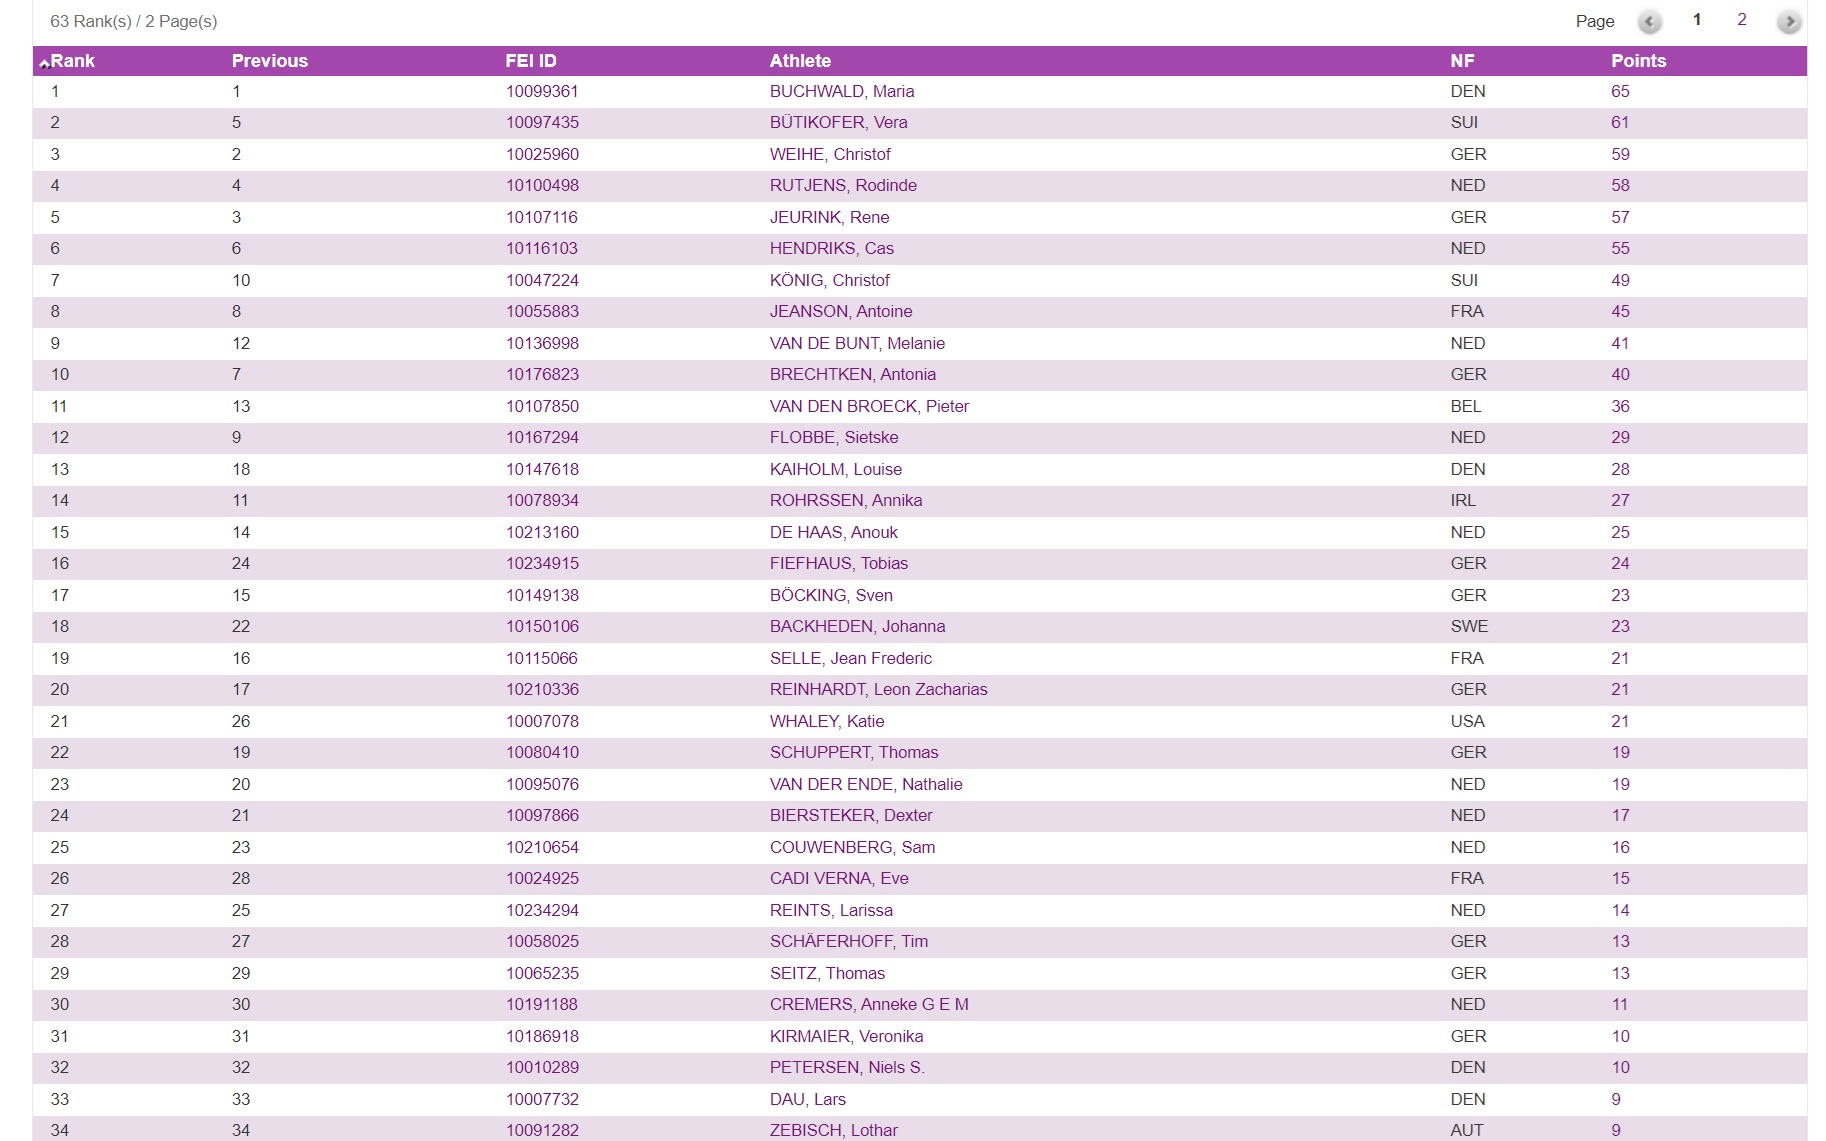The width and height of the screenshot is (1826, 1141).
Task: Click FEI ID 10116103
Action: 542,248
